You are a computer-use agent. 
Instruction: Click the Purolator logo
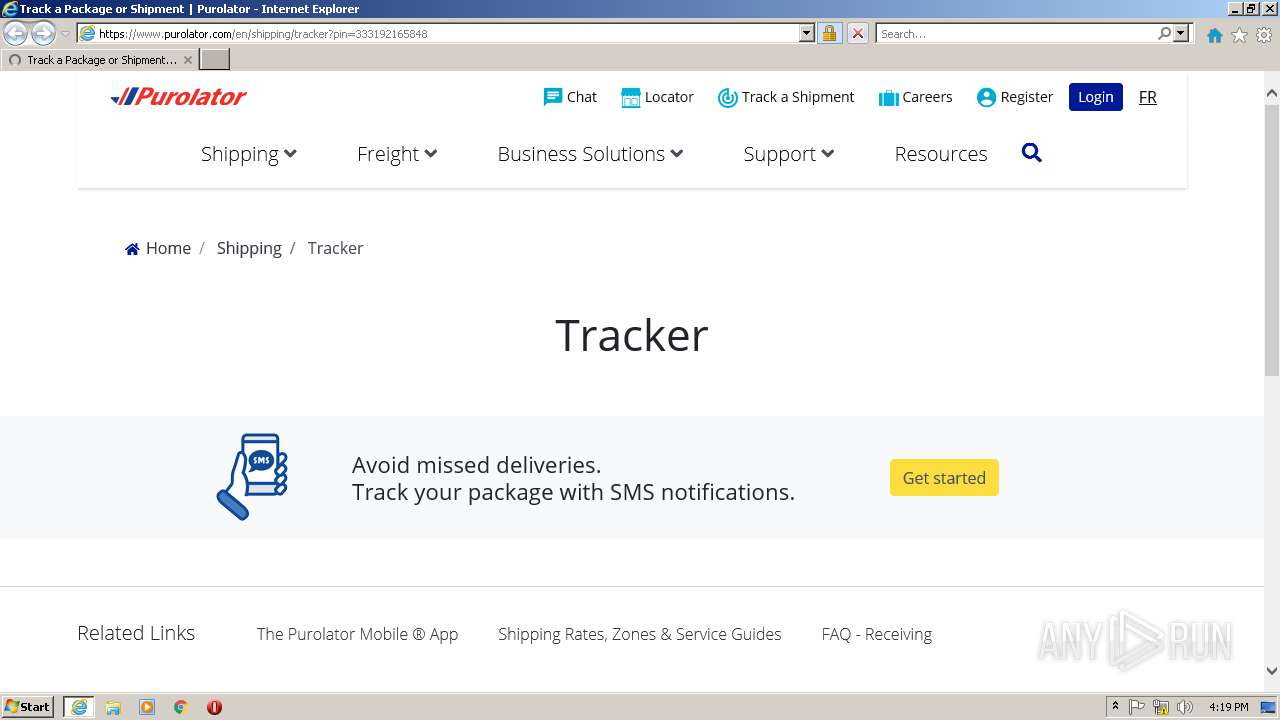[x=179, y=97]
